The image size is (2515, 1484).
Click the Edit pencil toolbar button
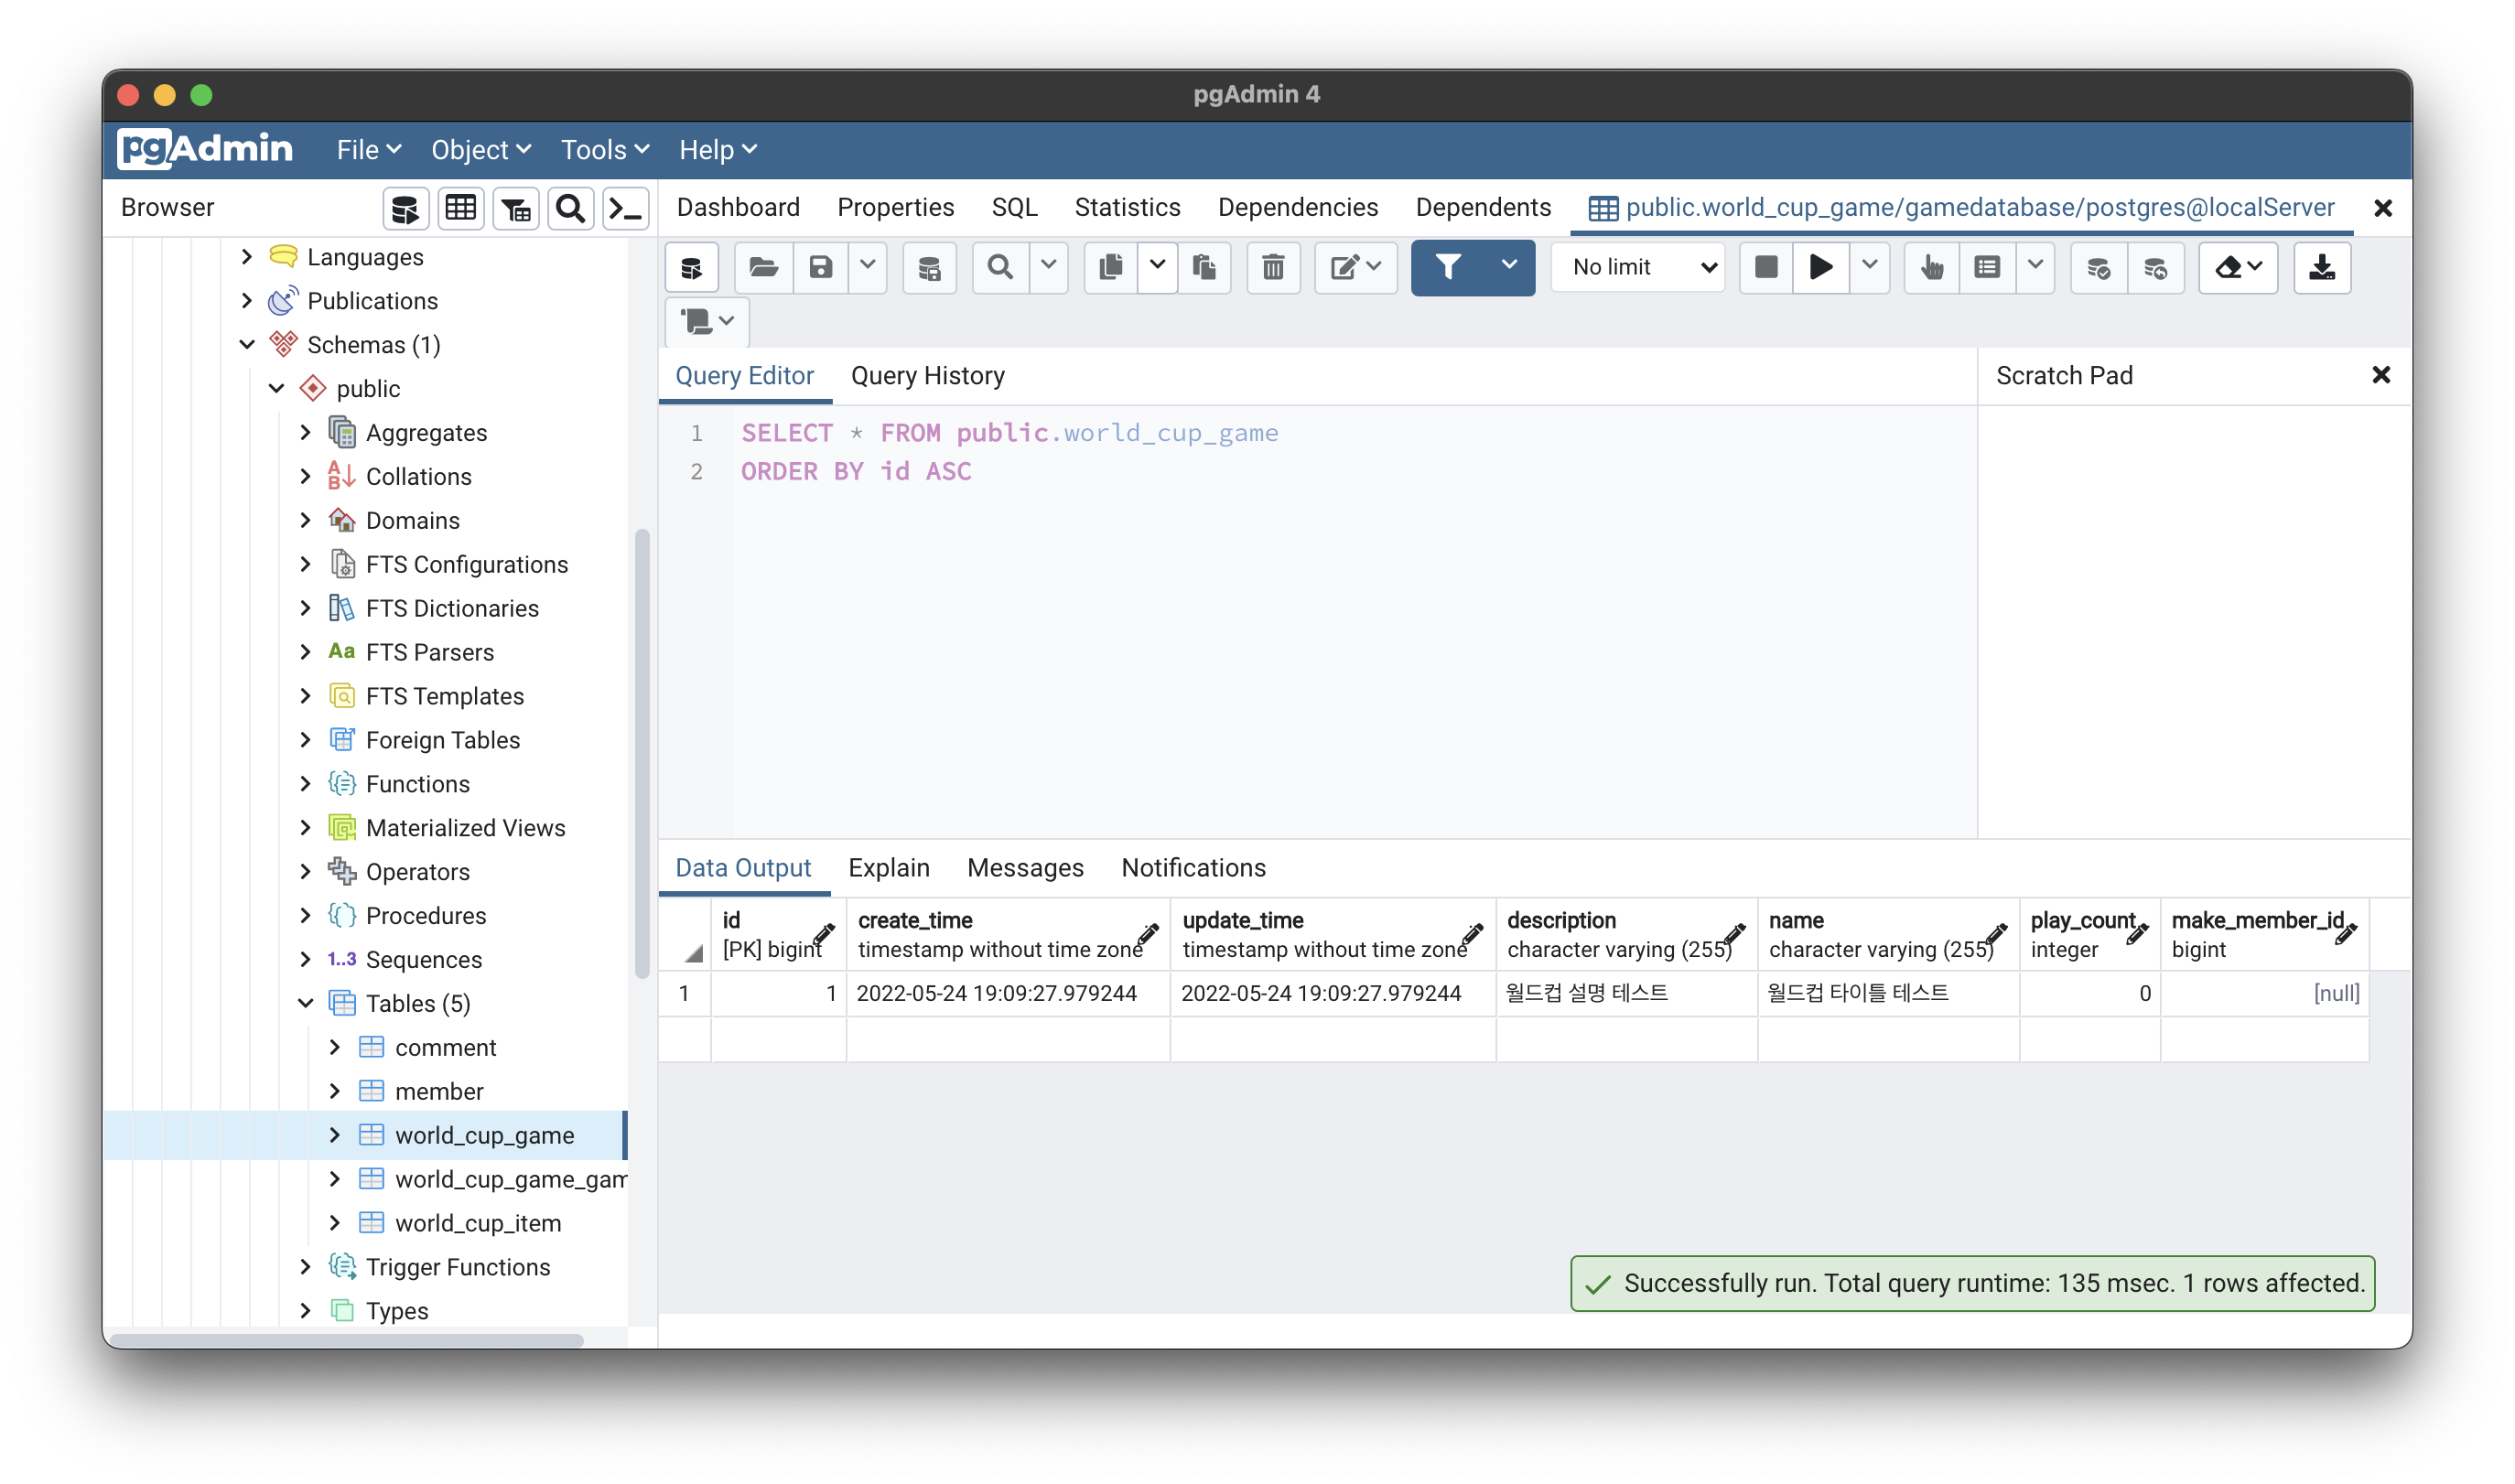click(1355, 268)
